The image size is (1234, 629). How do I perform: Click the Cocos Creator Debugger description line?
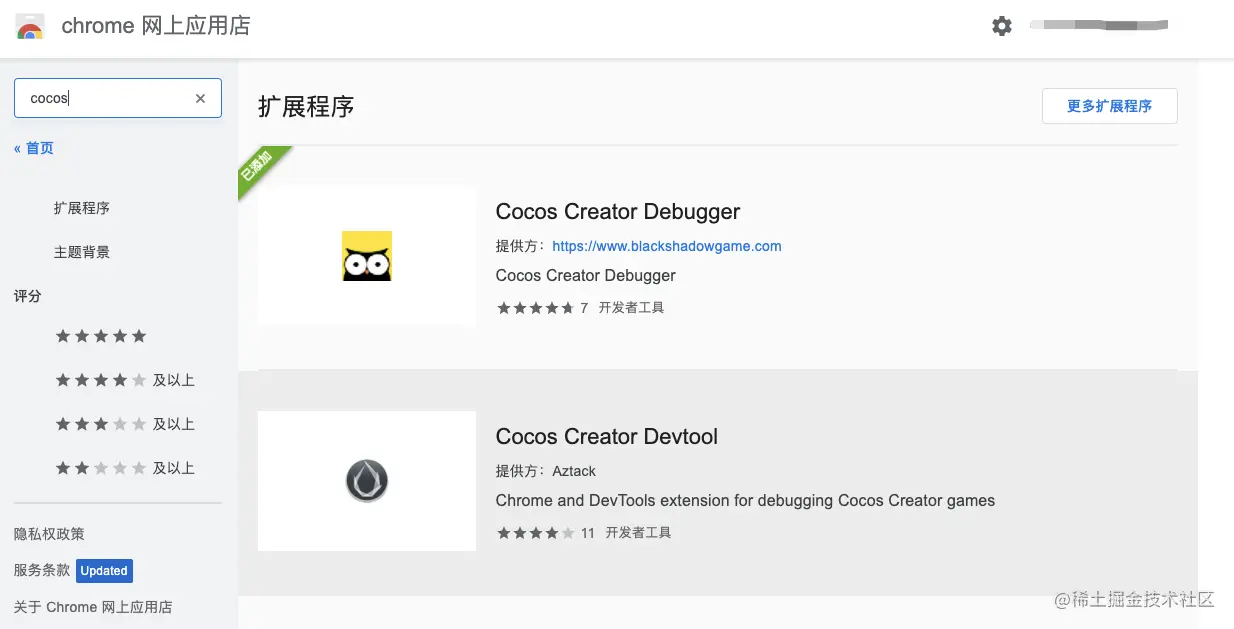586,275
